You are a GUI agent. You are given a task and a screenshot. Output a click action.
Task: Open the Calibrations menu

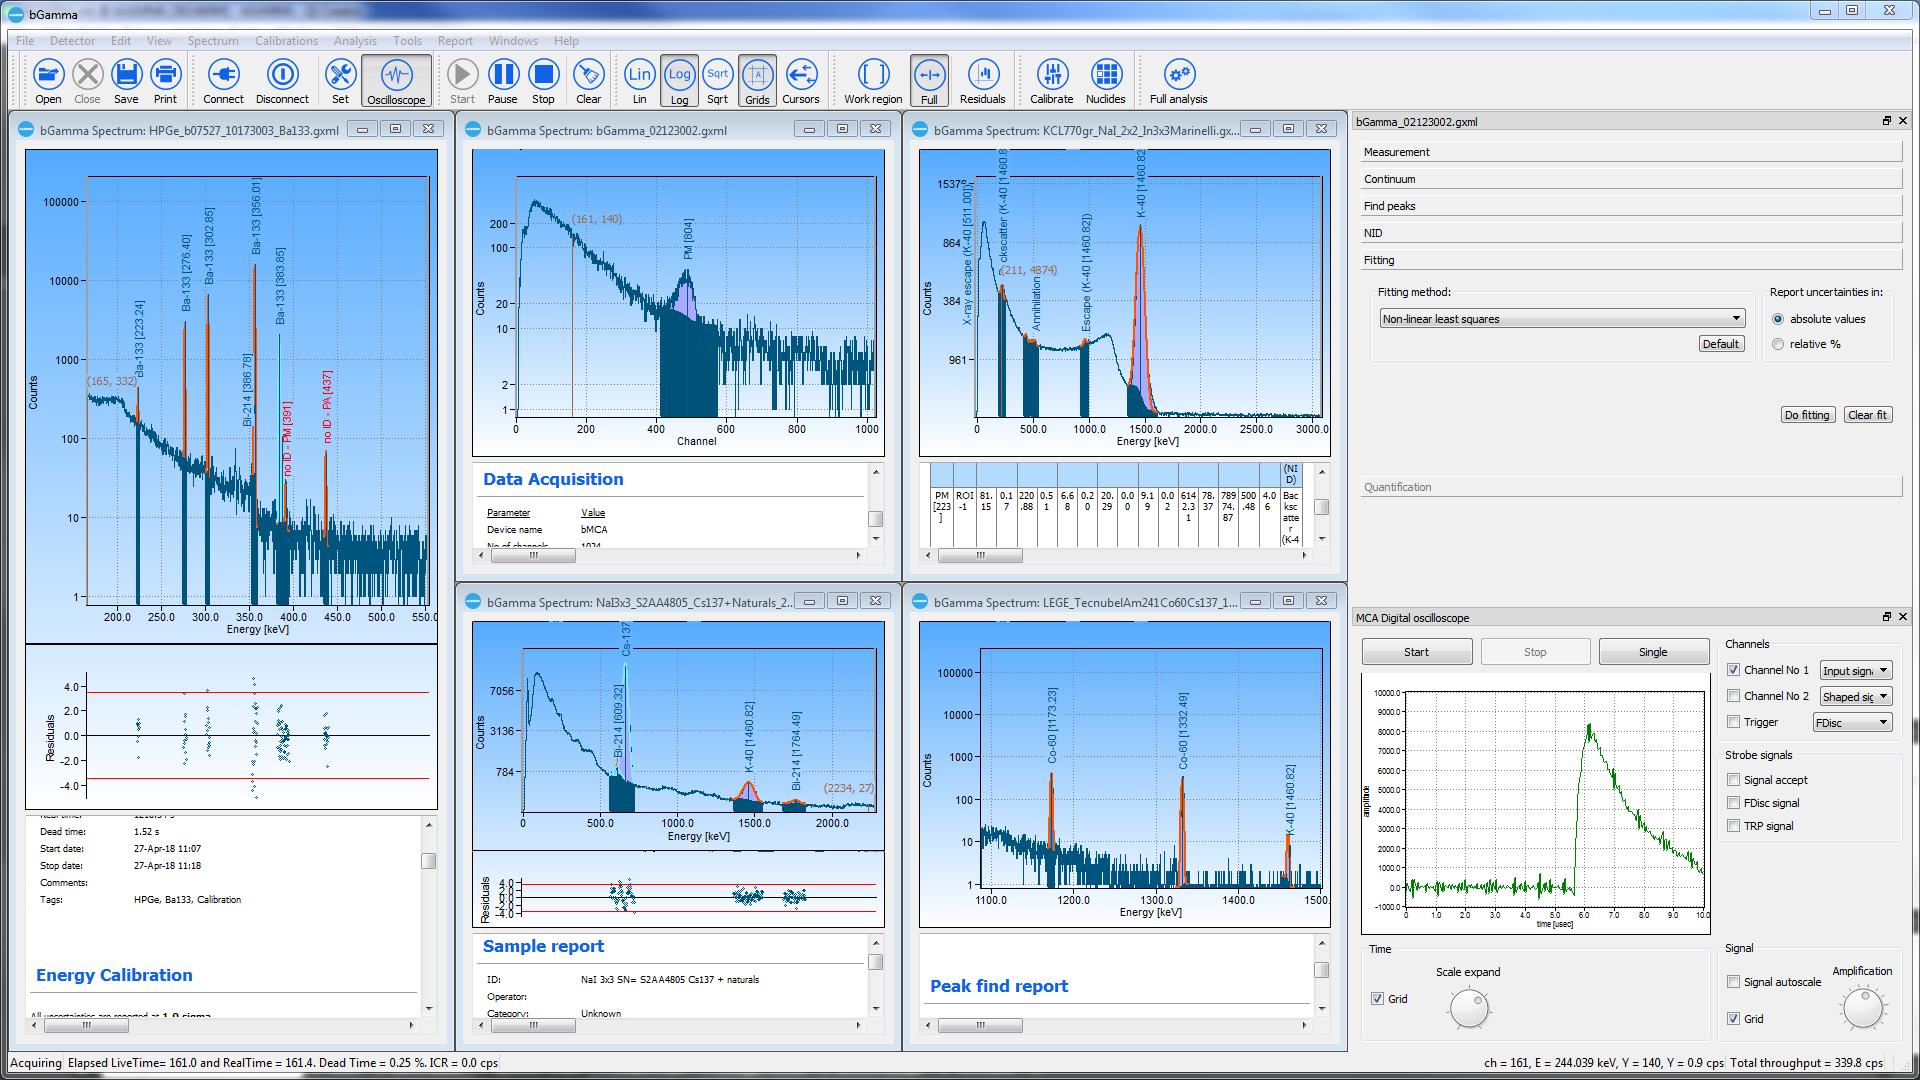click(286, 41)
